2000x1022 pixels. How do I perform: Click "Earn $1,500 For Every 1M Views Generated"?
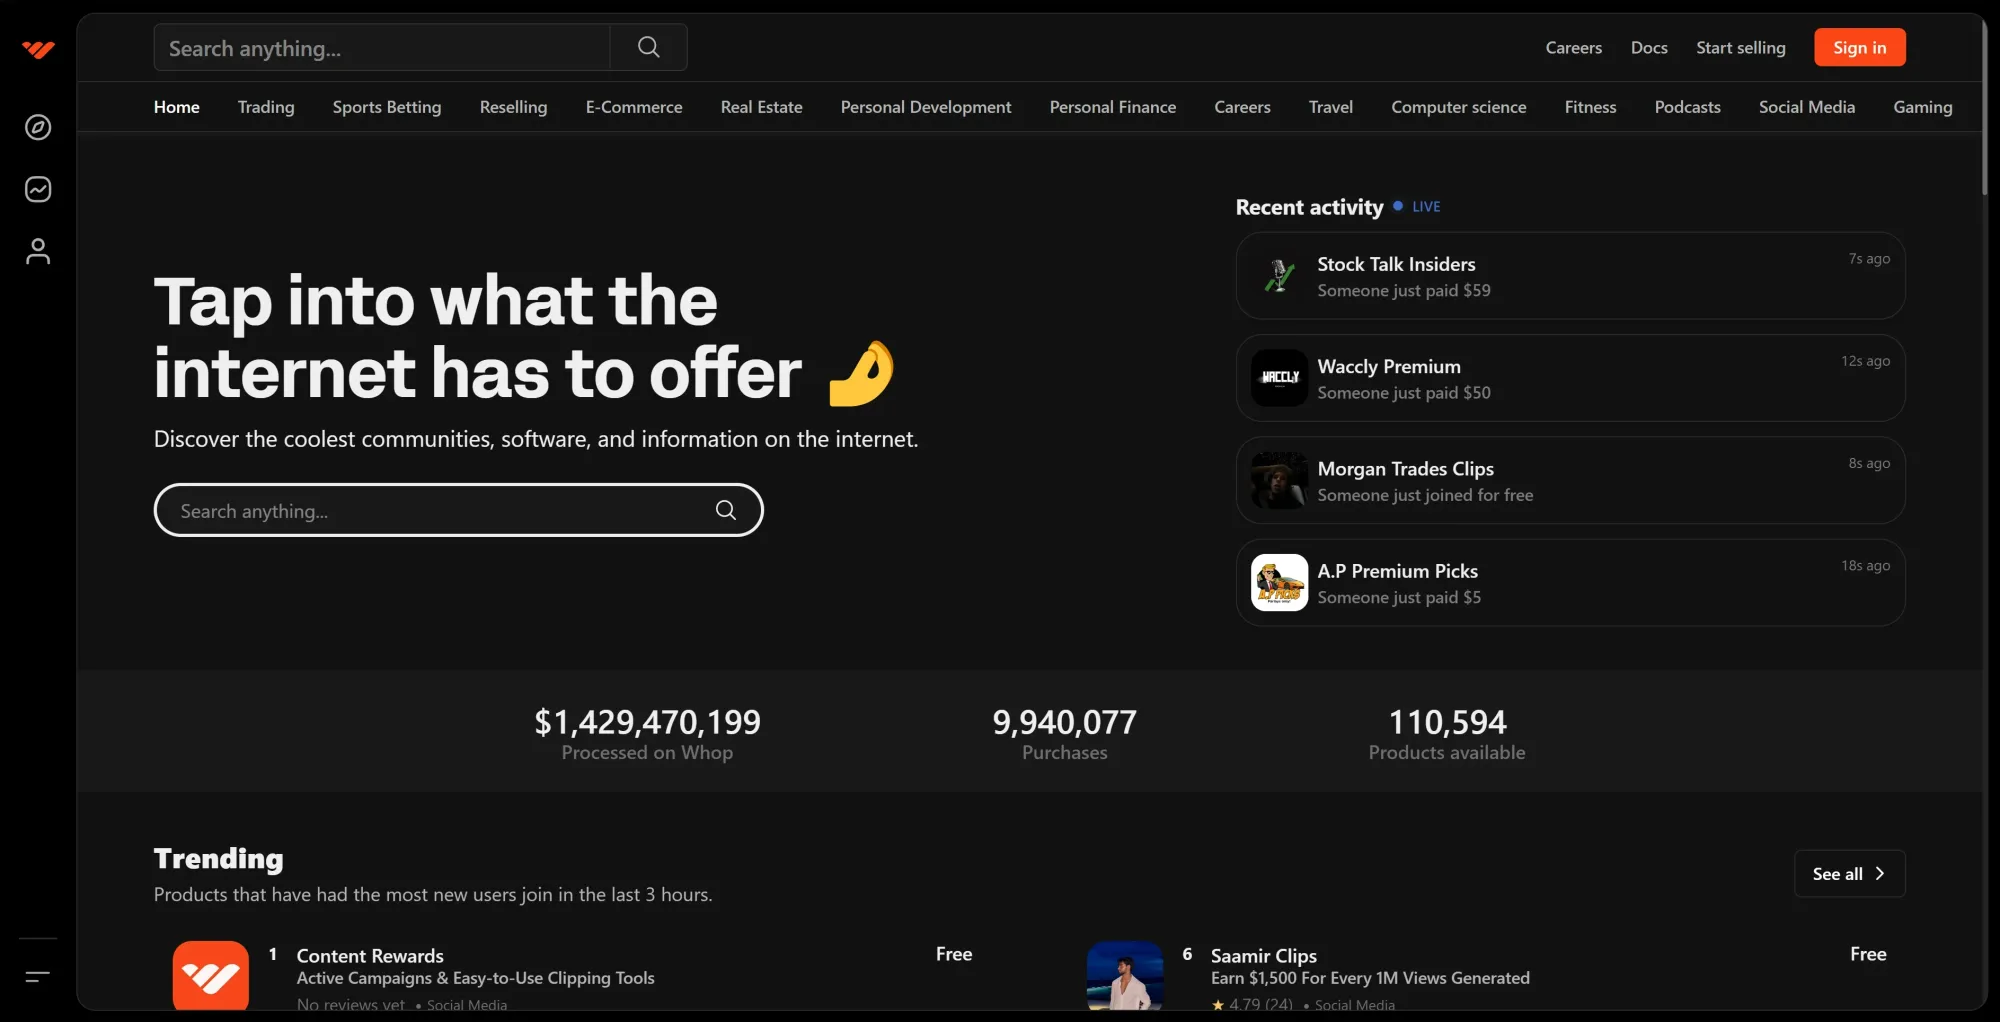point(1370,978)
